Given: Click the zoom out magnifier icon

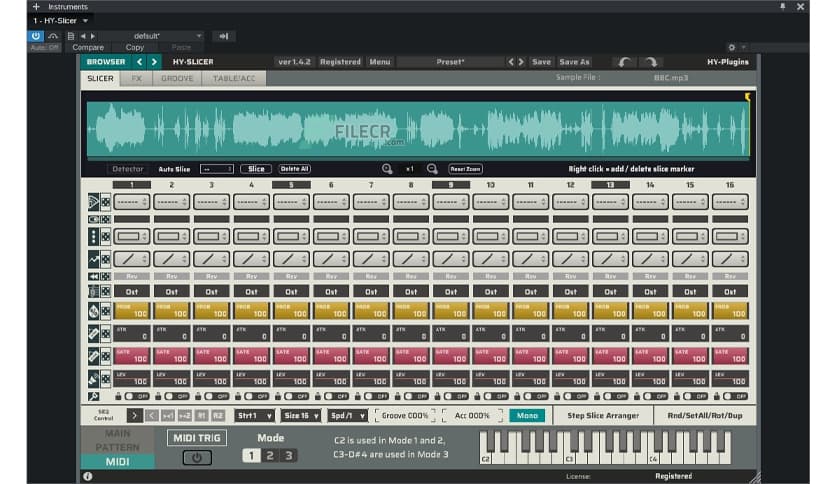Looking at the screenshot, I should pos(432,169).
